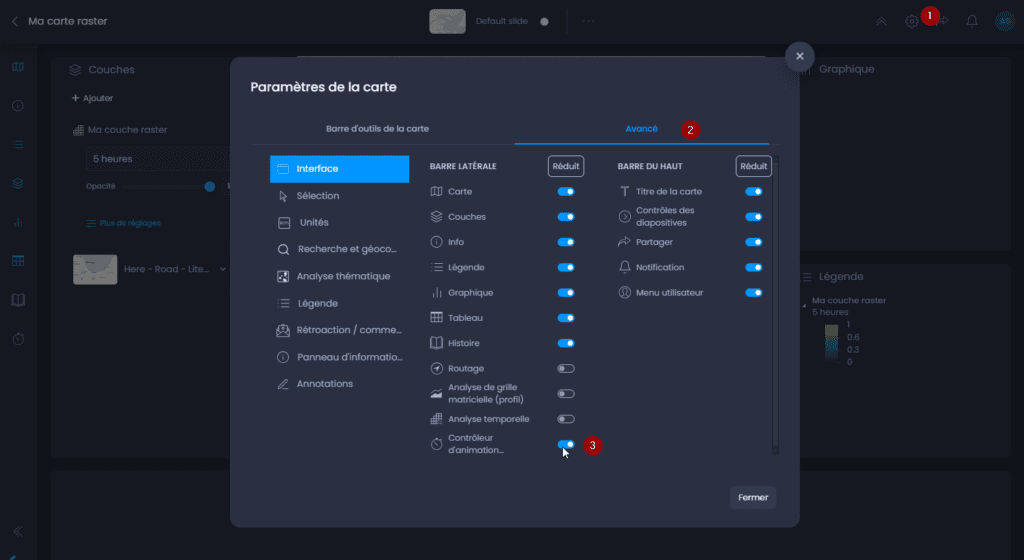This screenshot has height=560, width=1024.
Task: Expand the Here - Road - Lite basemap dropdown
Action: coord(223,269)
